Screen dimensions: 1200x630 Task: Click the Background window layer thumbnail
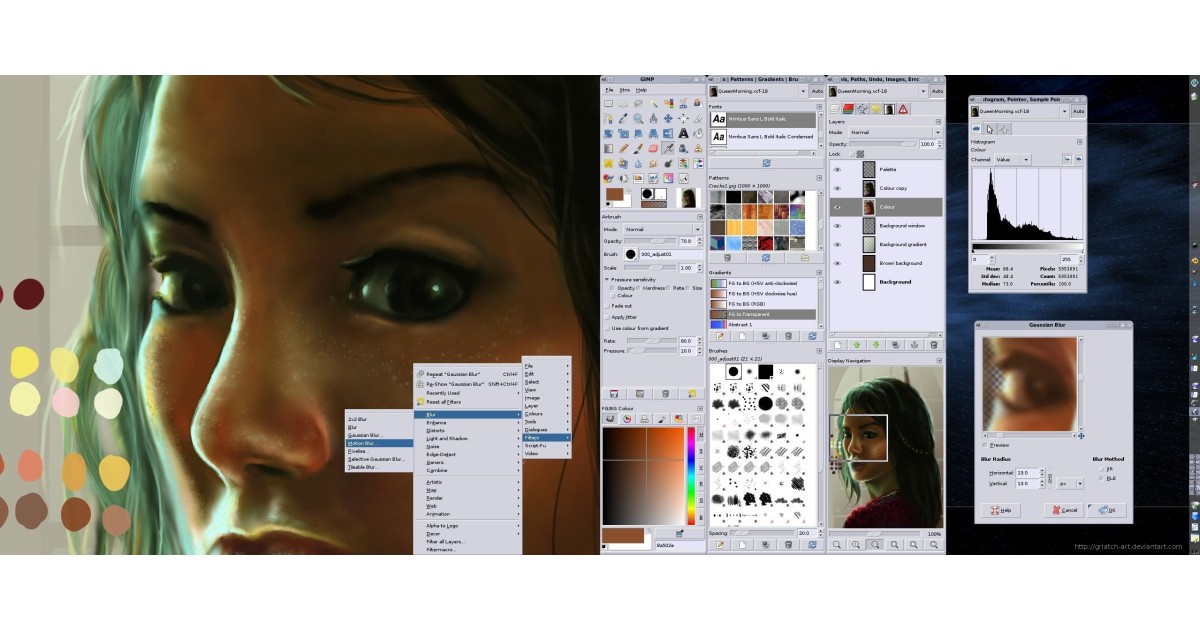869,226
